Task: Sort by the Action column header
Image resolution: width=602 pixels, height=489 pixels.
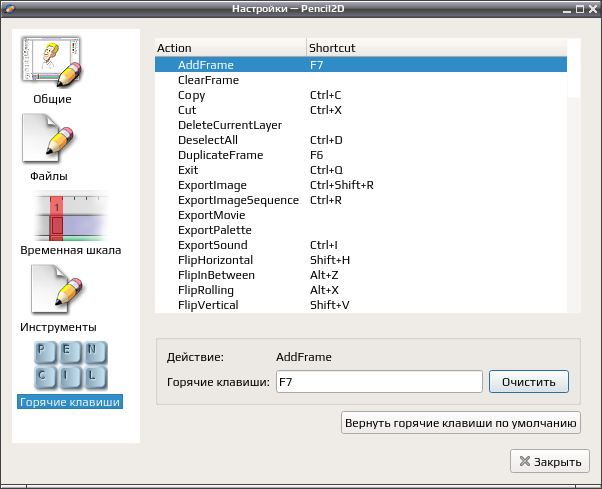Action: [231, 48]
